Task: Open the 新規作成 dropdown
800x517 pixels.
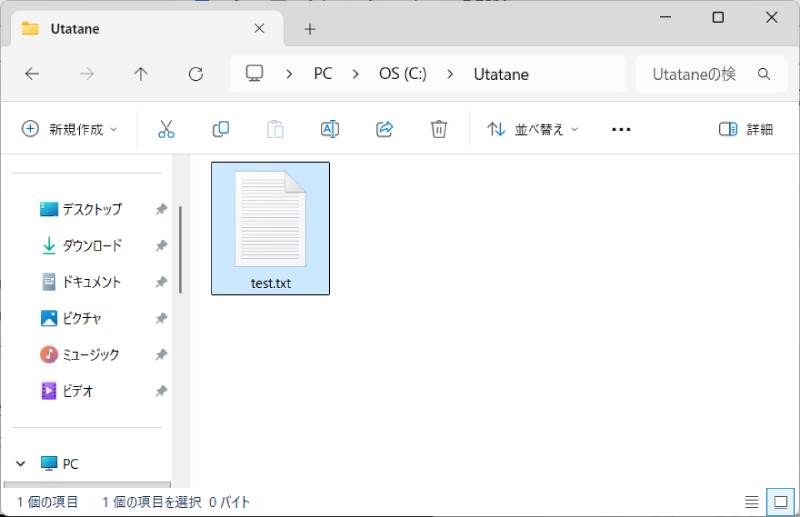Action: pyautogui.click(x=69, y=129)
